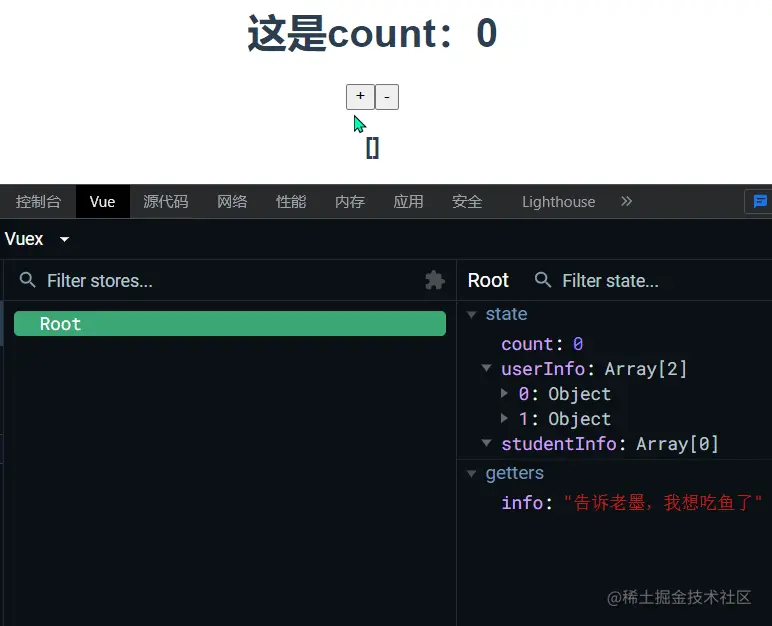Open the Vuex inspector dropdown
Screen dimensions: 772x626
pyautogui.click(x=37, y=239)
